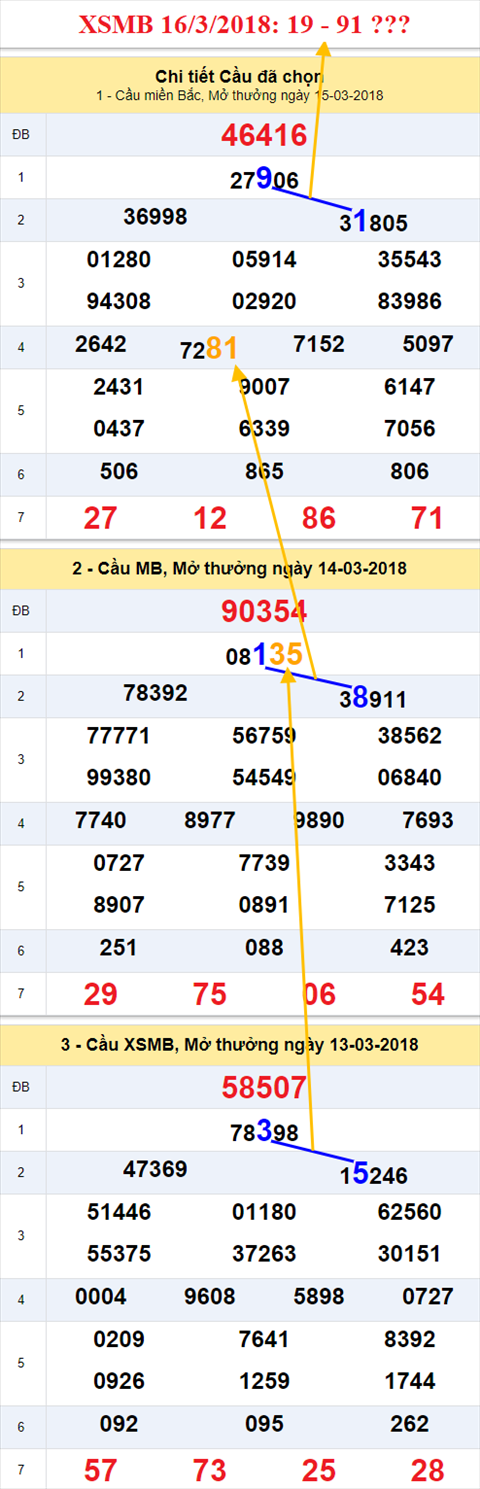Select third prize number 37263

[264, 1253]
